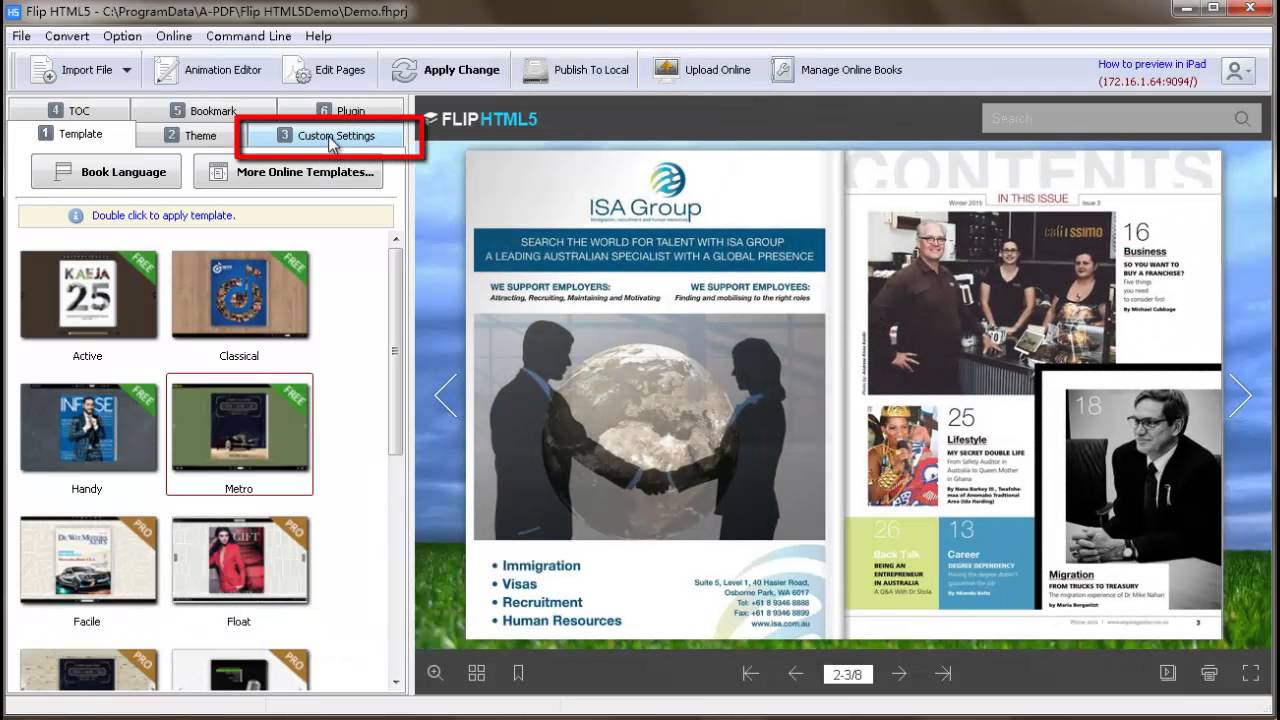1280x720 pixels.
Task: Click the Book Language button
Action: click(106, 171)
